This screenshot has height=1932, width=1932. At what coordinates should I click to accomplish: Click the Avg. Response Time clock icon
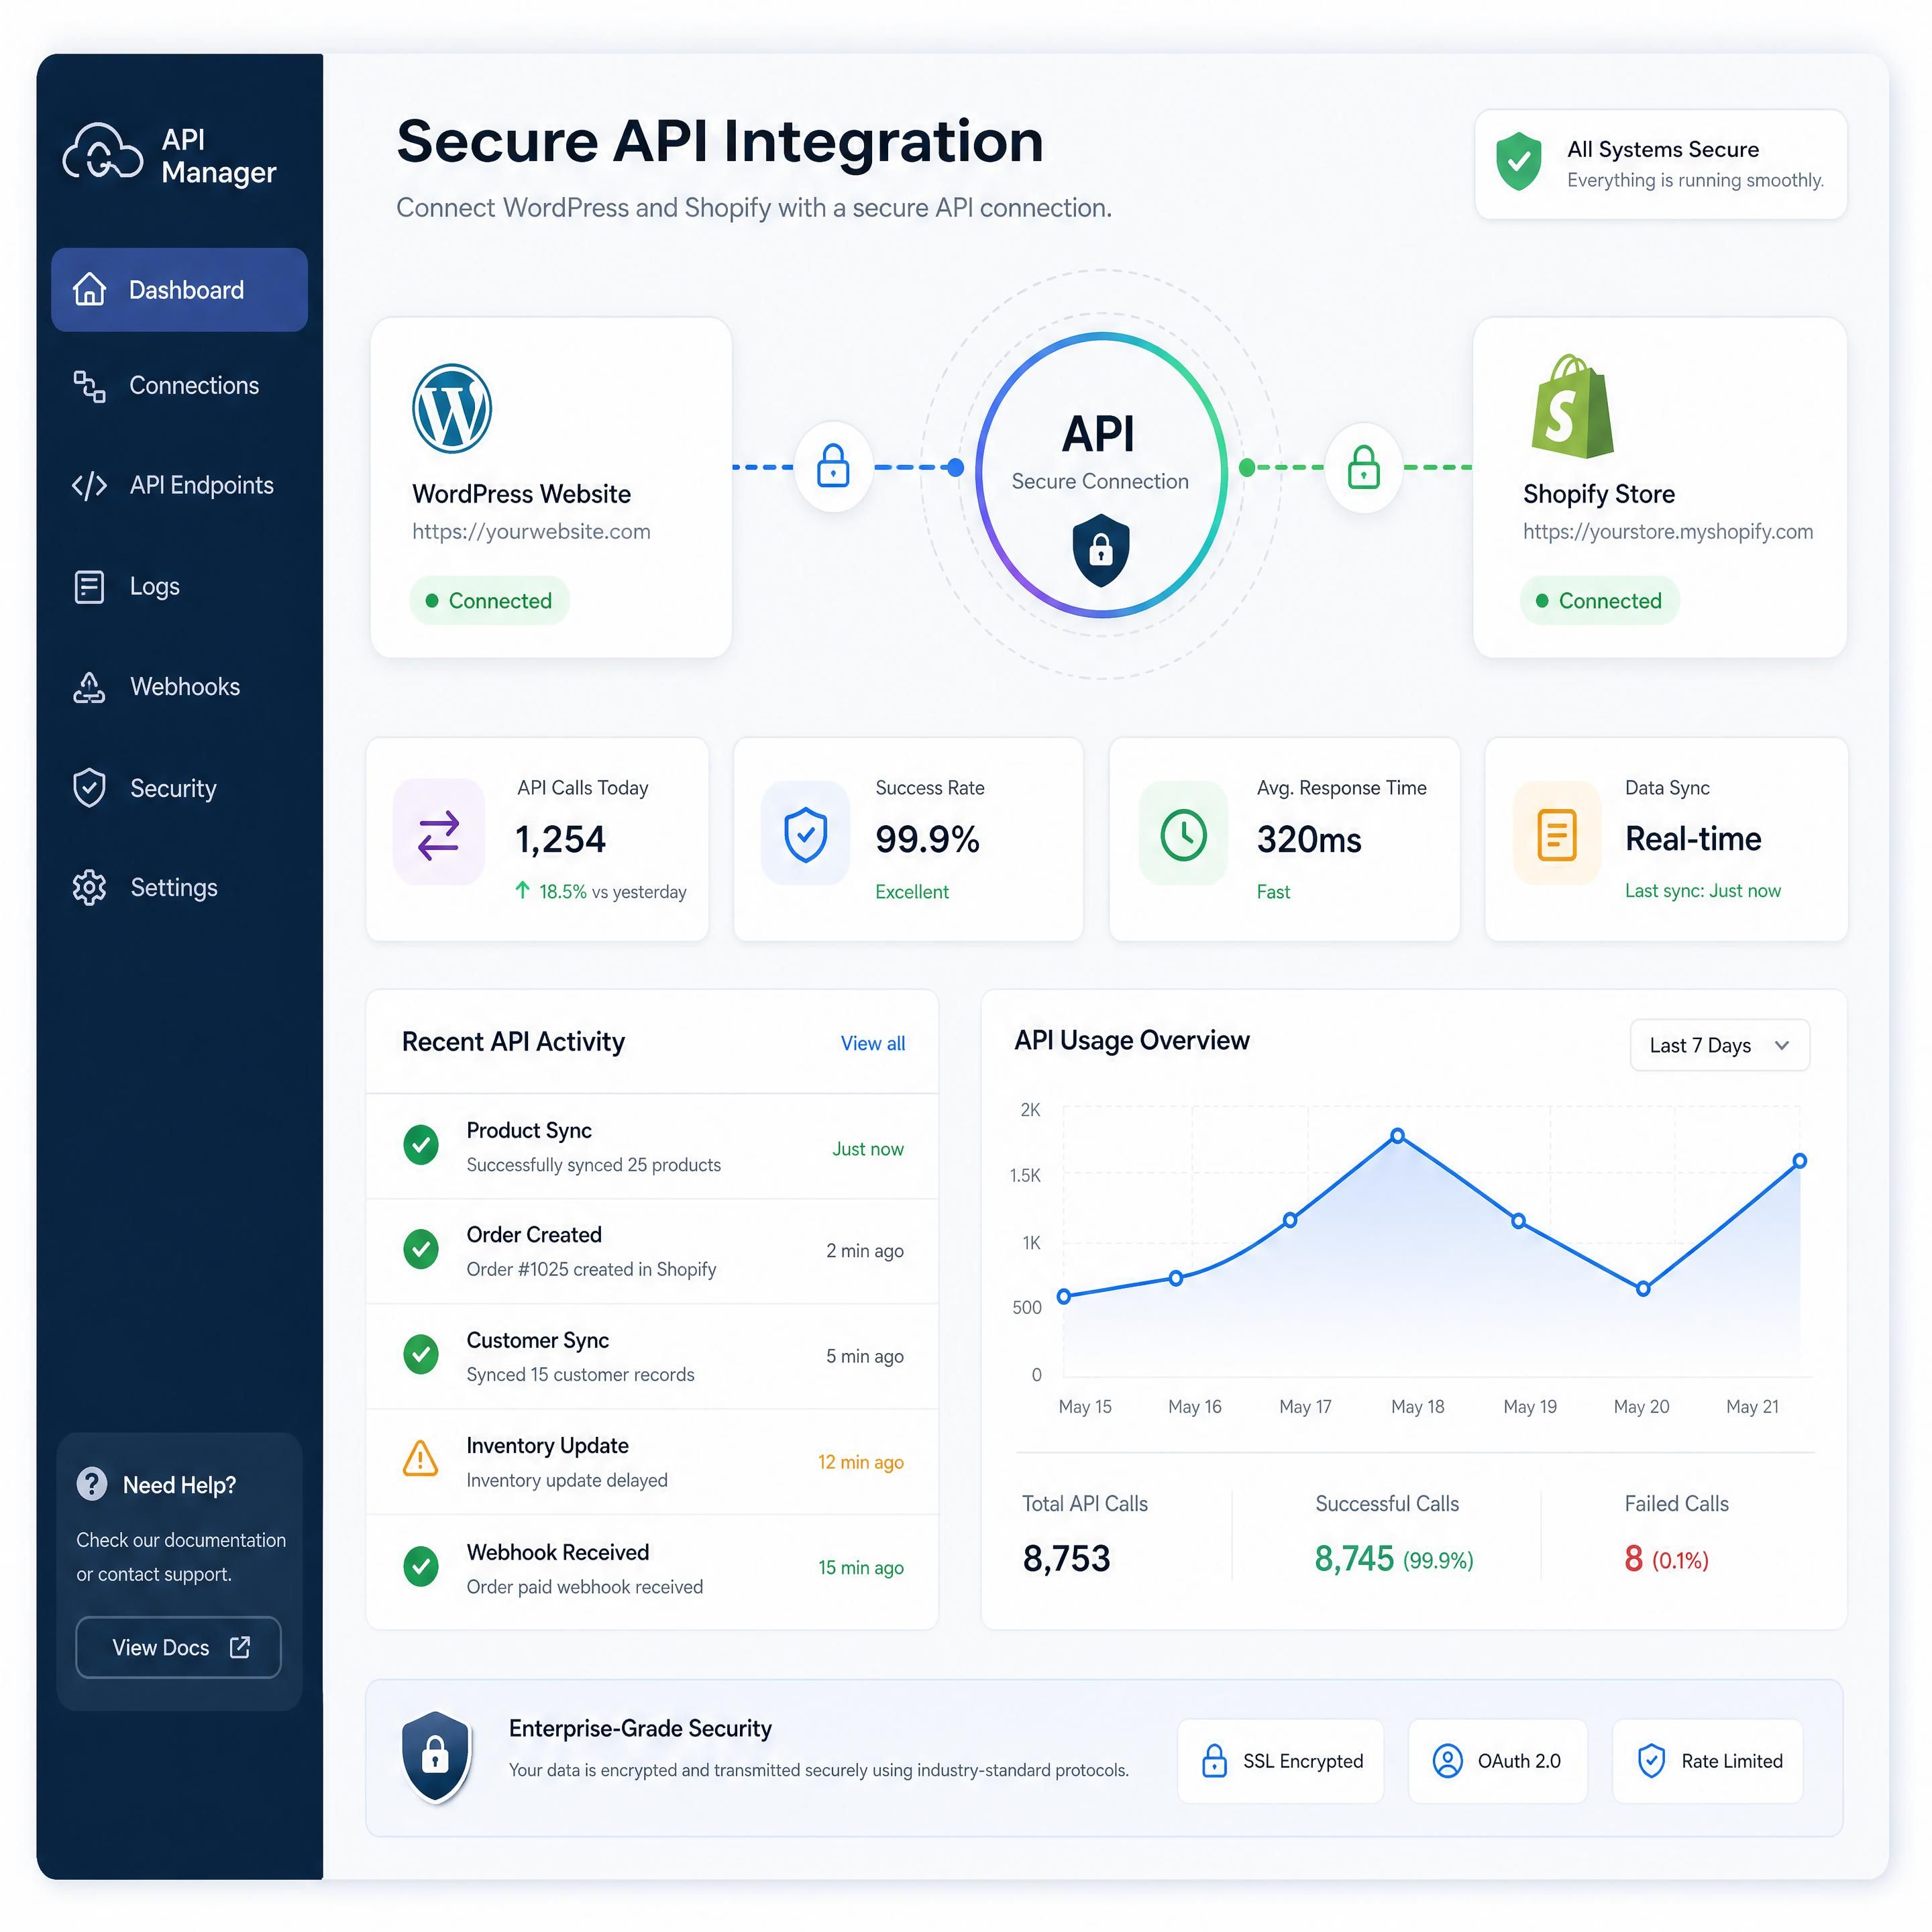(x=1183, y=834)
